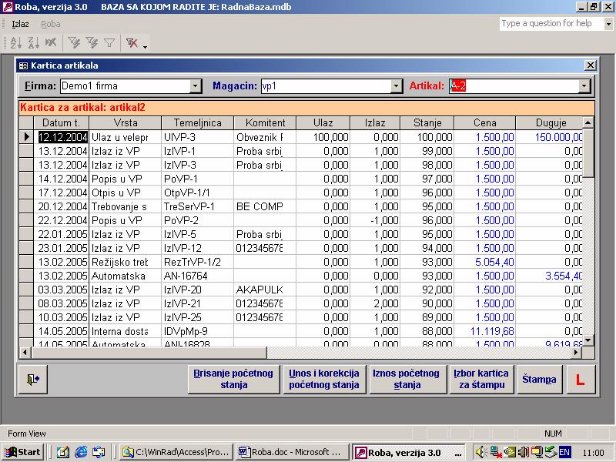Click the exit door icon button
Image resolution: width=616 pixels, height=462 pixels.
[x=34, y=378]
